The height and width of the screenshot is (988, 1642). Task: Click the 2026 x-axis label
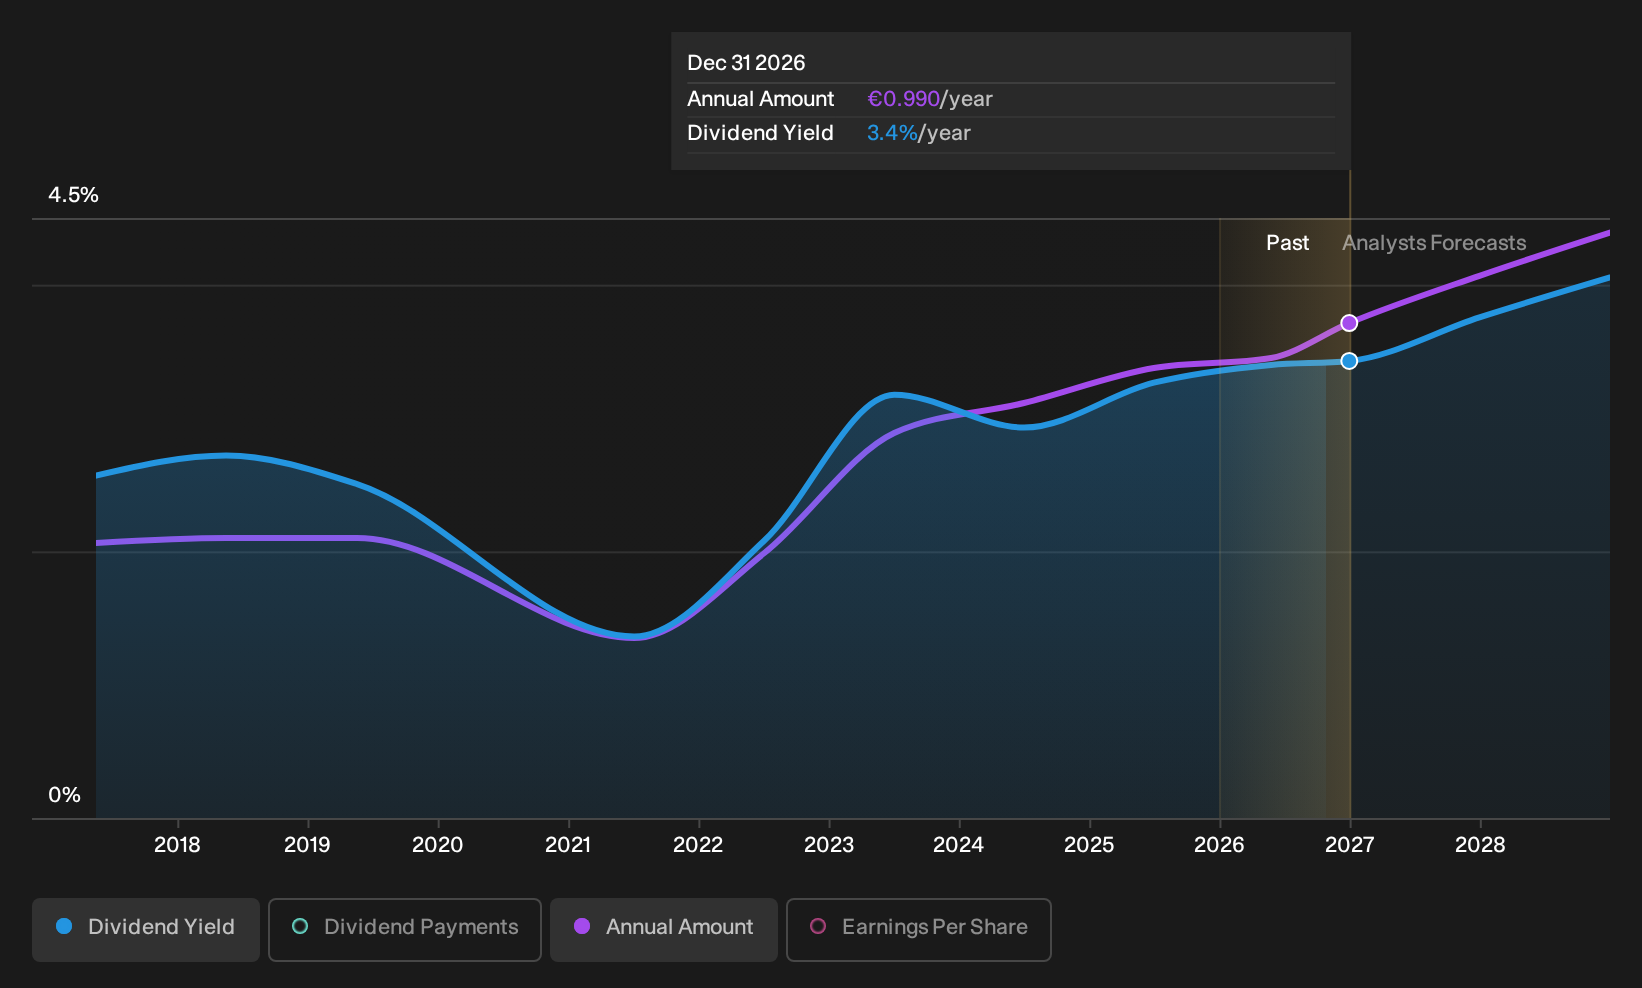(1220, 845)
